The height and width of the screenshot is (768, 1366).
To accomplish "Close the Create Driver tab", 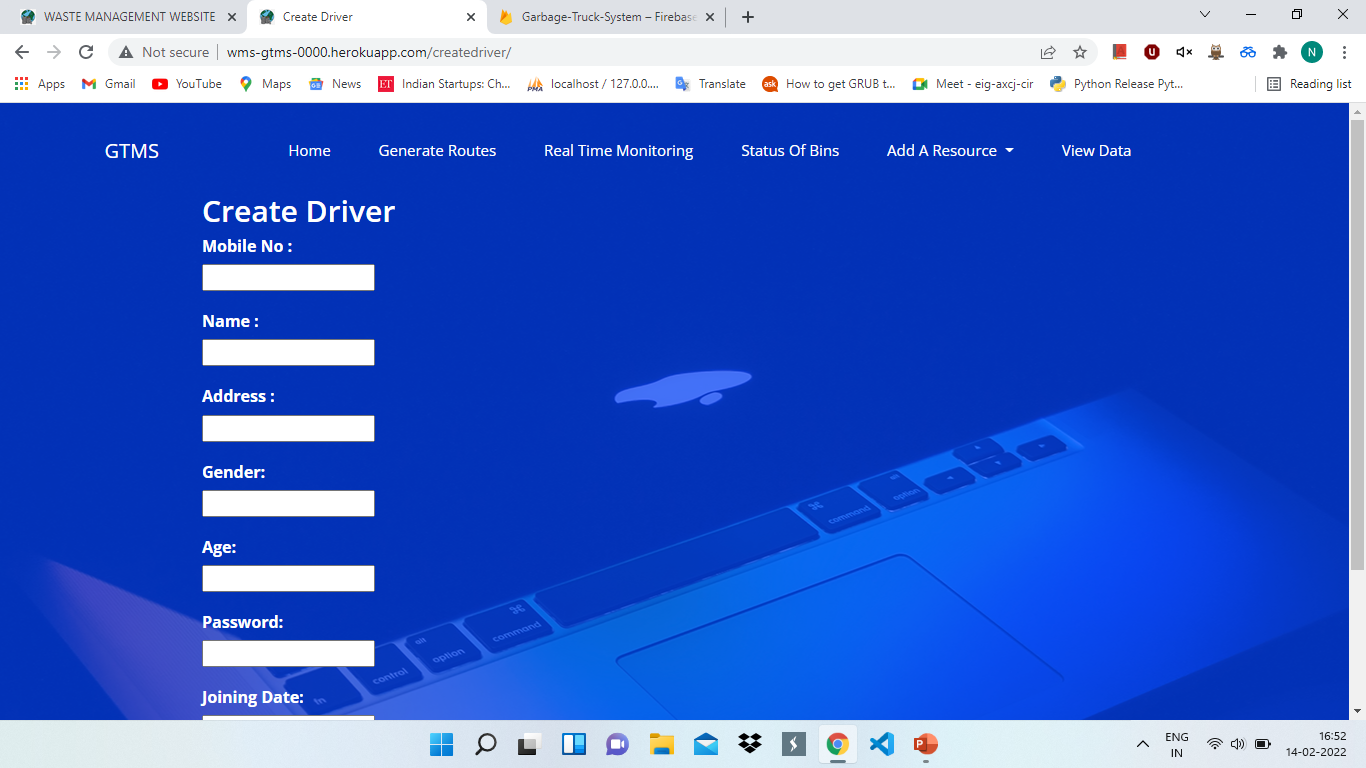I will coord(471,17).
